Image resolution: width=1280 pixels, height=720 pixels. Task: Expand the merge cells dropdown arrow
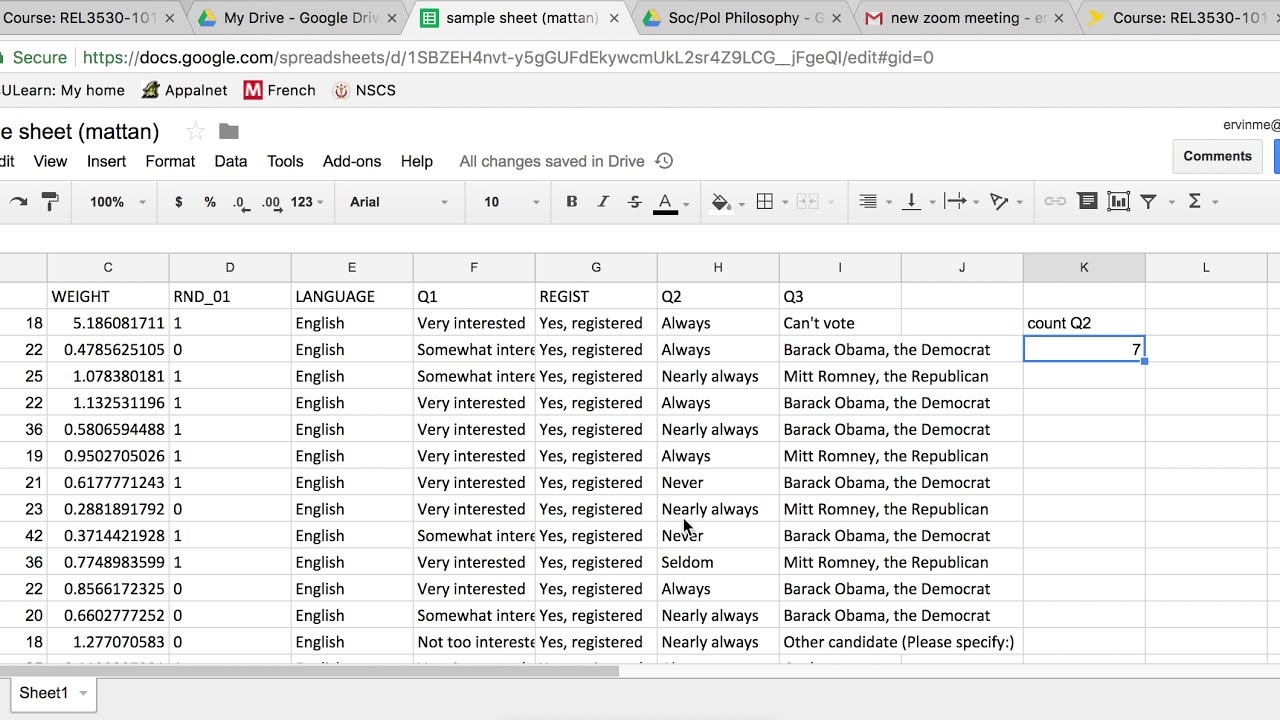(x=829, y=203)
